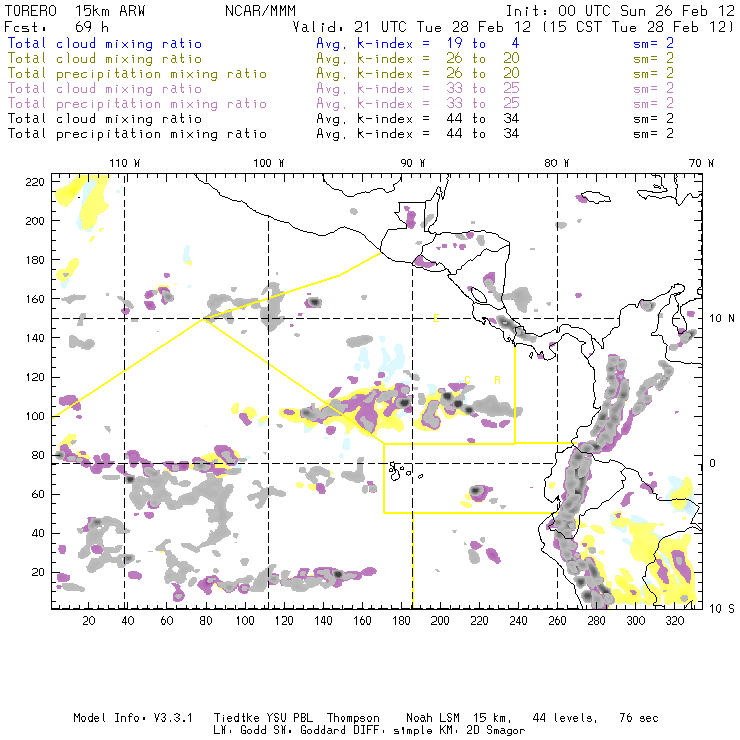Click the "10 N" latitude label
740x740 pixels.
[722, 319]
